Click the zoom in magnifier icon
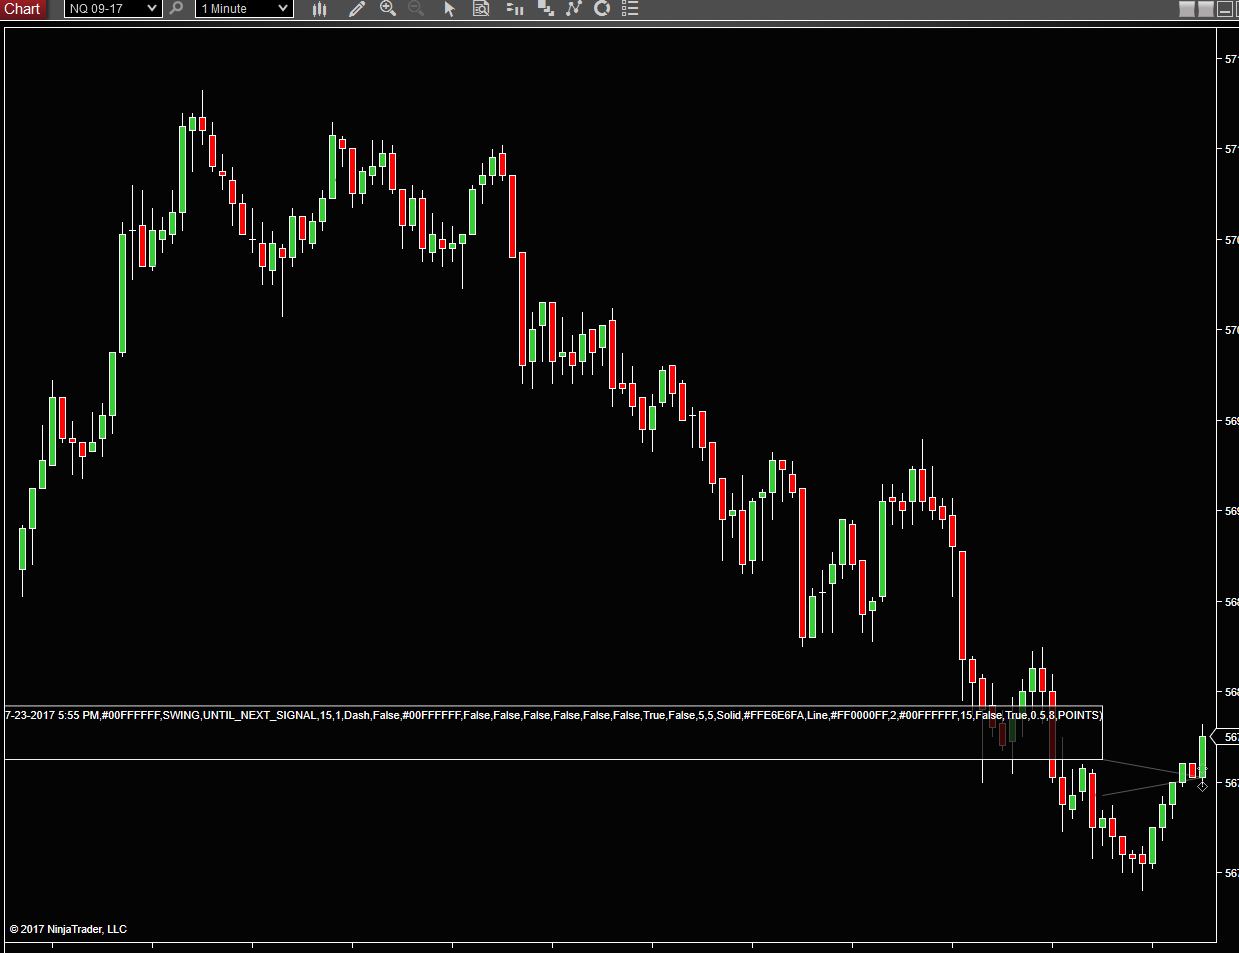 [x=388, y=9]
